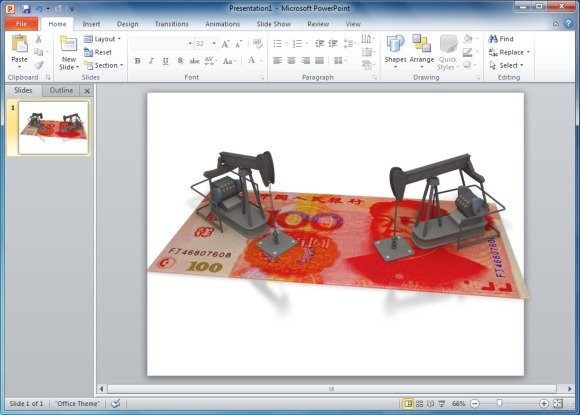Click the New Slide icon

tap(68, 44)
